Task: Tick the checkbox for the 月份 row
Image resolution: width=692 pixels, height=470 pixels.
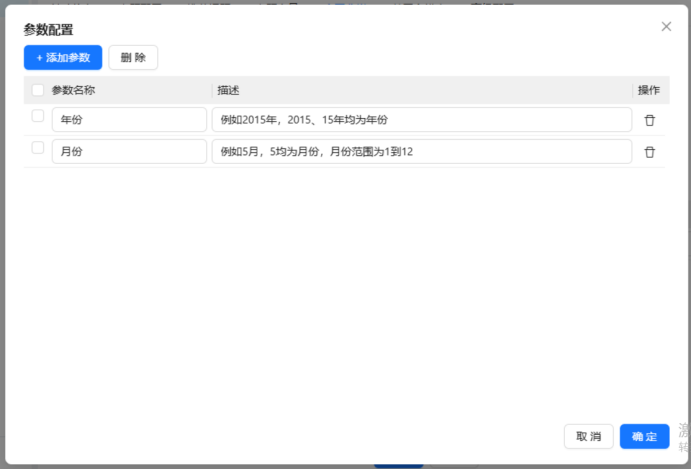Action: [x=38, y=148]
